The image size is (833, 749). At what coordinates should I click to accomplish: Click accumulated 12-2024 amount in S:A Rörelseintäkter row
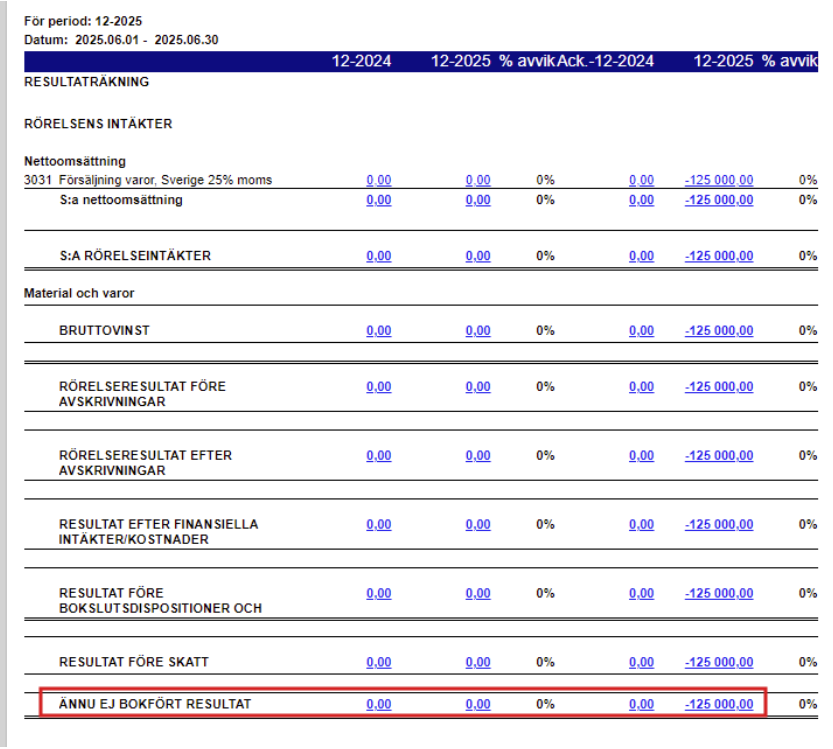(641, 256)
